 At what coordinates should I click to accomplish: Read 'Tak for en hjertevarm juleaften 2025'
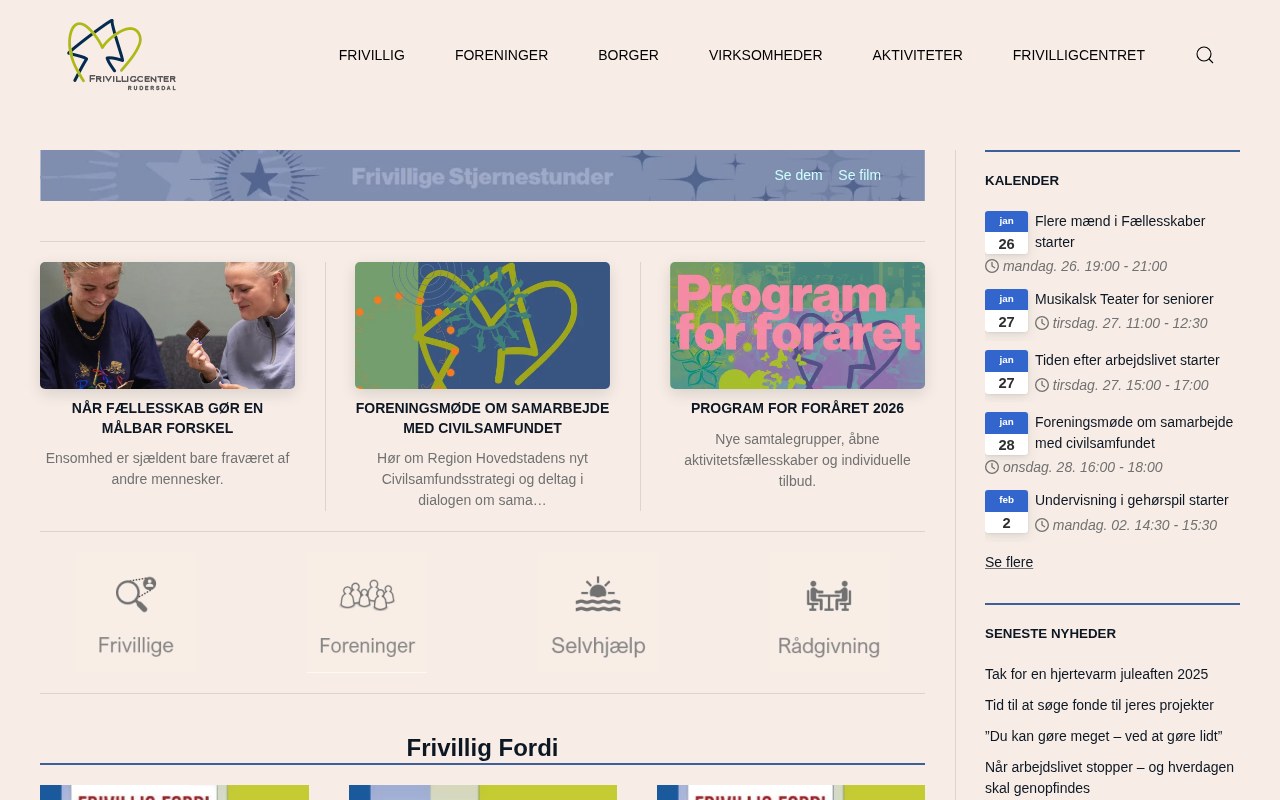[1096, 674]
